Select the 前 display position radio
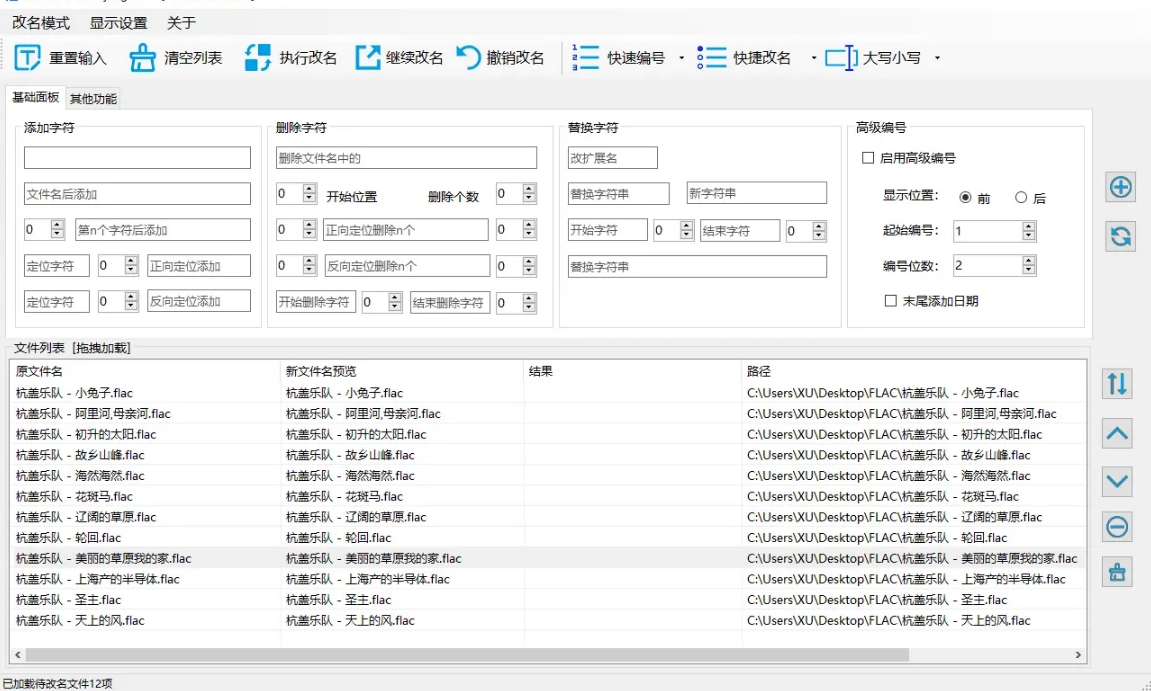1151x691 pixels. click(965, 198)
